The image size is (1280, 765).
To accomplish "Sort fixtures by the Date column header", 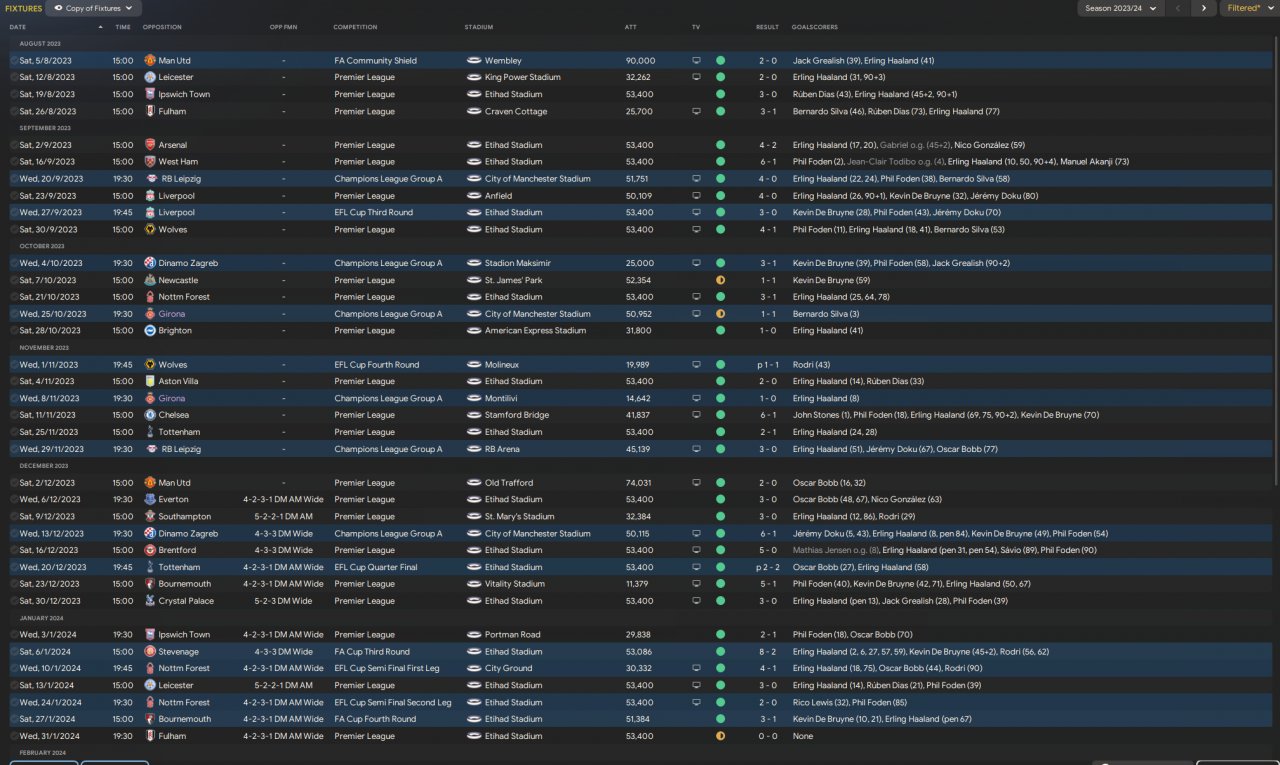I will tap(18, 27).
